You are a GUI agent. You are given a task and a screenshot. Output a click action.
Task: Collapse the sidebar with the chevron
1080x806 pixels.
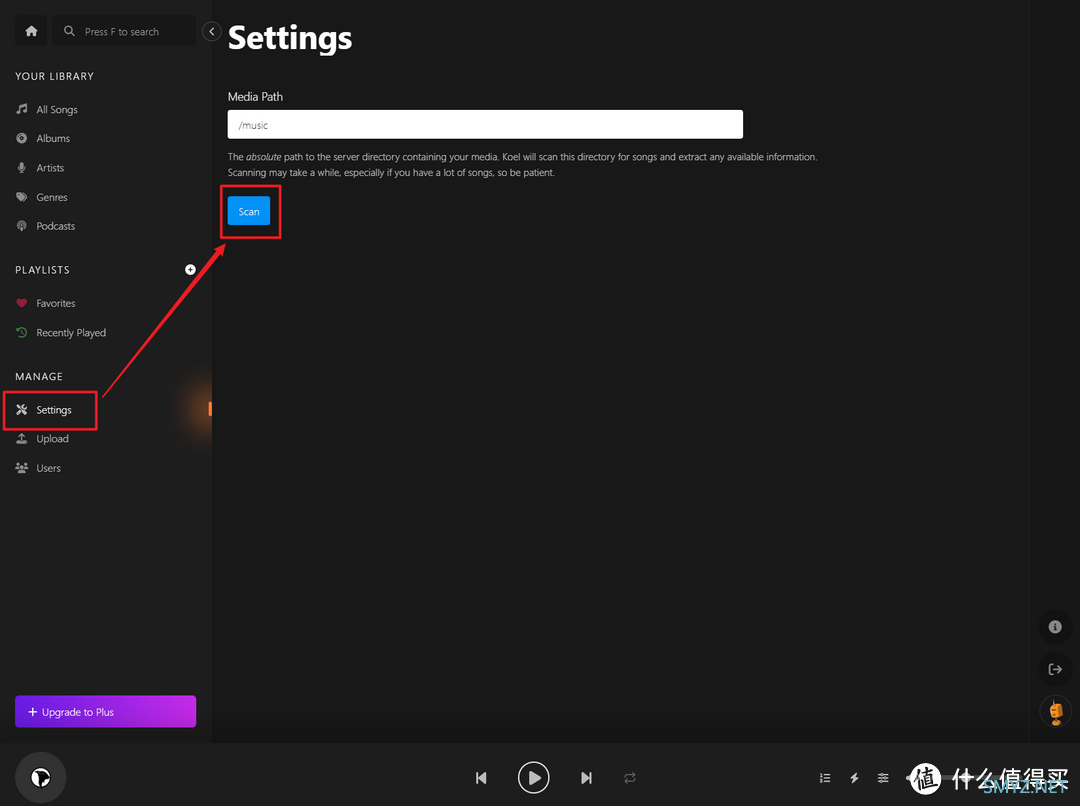[x=211, y=32]
